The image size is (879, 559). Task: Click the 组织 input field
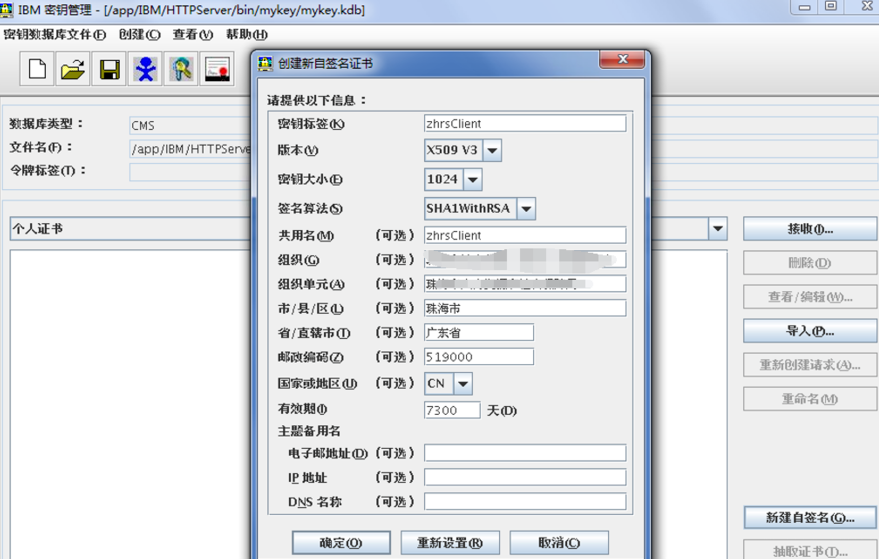[x=525, y=260]
